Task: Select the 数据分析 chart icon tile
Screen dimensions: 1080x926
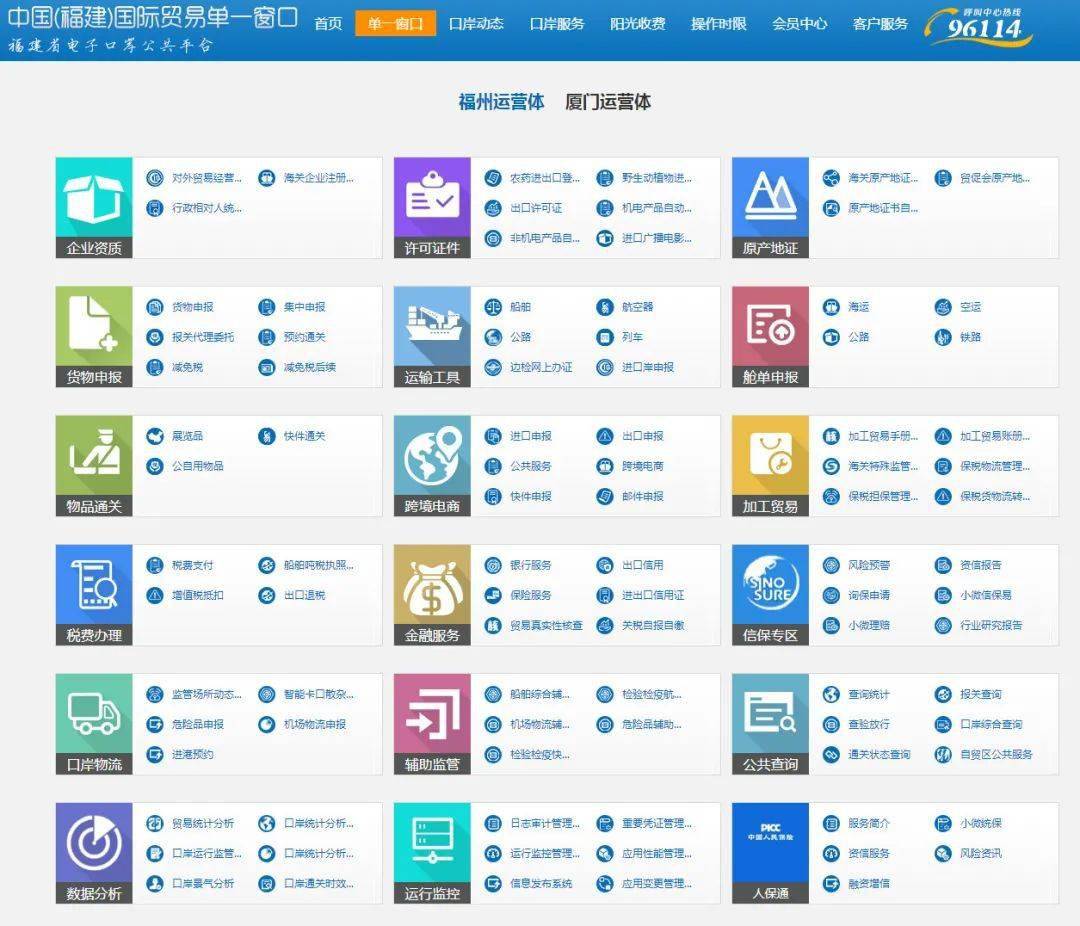Action: 94,853
